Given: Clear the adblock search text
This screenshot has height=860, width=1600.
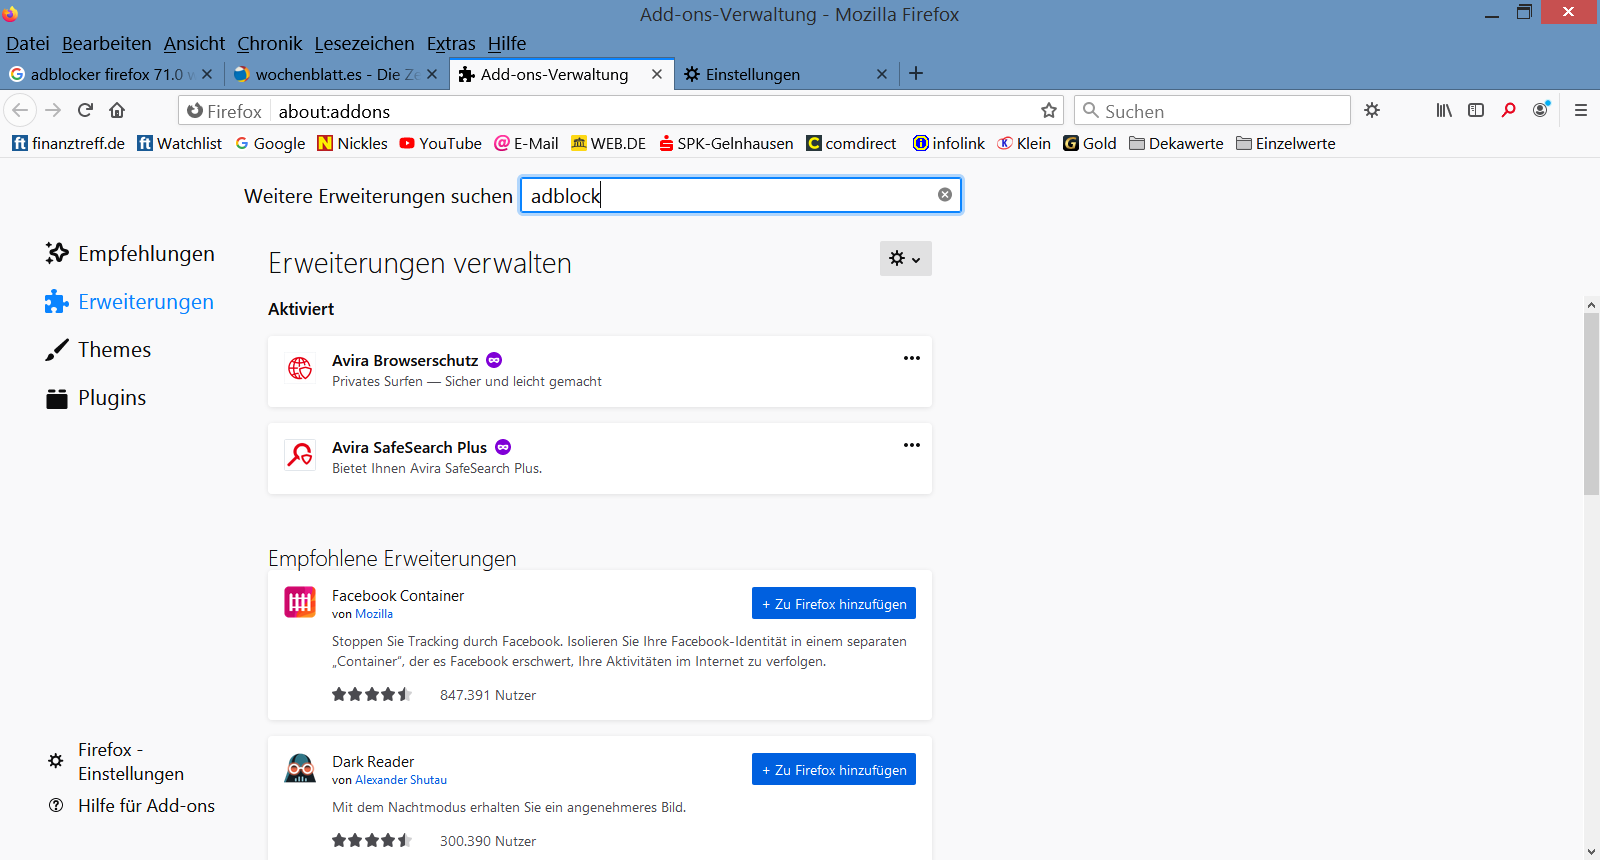Looking at the screenshot, I should pos(945,194).
